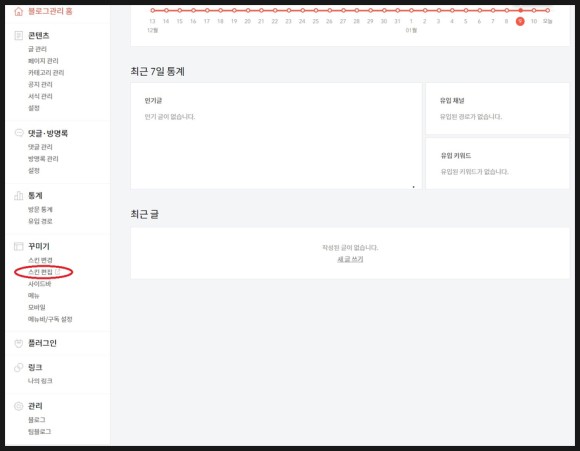
Task: Click the 유입 채널 panel title
Action: click(452, 101)
